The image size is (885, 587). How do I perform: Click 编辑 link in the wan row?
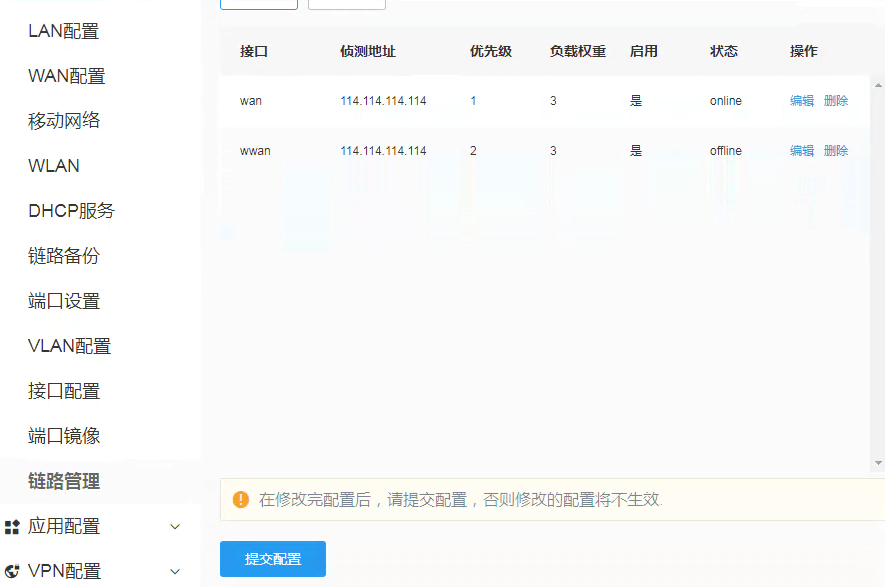(802, 100)
